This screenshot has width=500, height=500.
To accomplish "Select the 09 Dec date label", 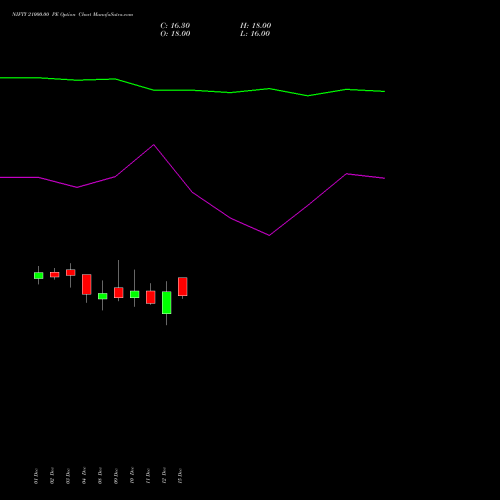I will (116, 476).
